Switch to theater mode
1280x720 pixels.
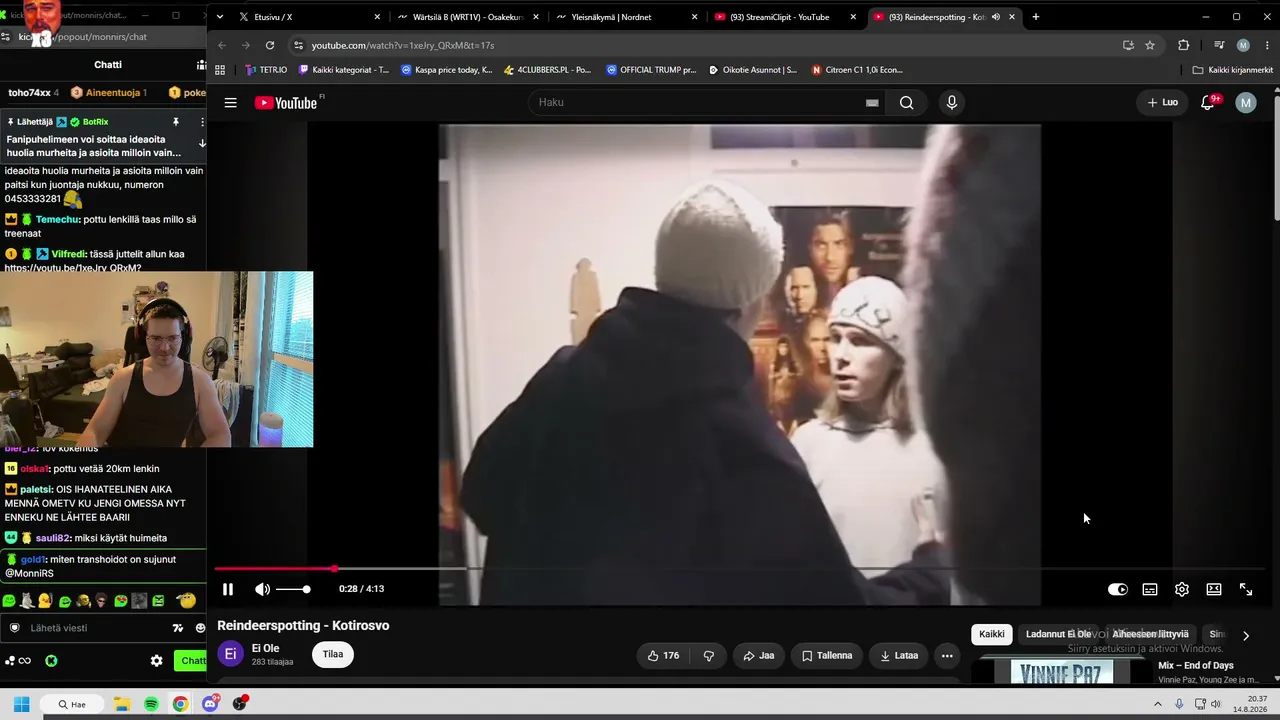pyautogui.click(x=1214, y=589)
